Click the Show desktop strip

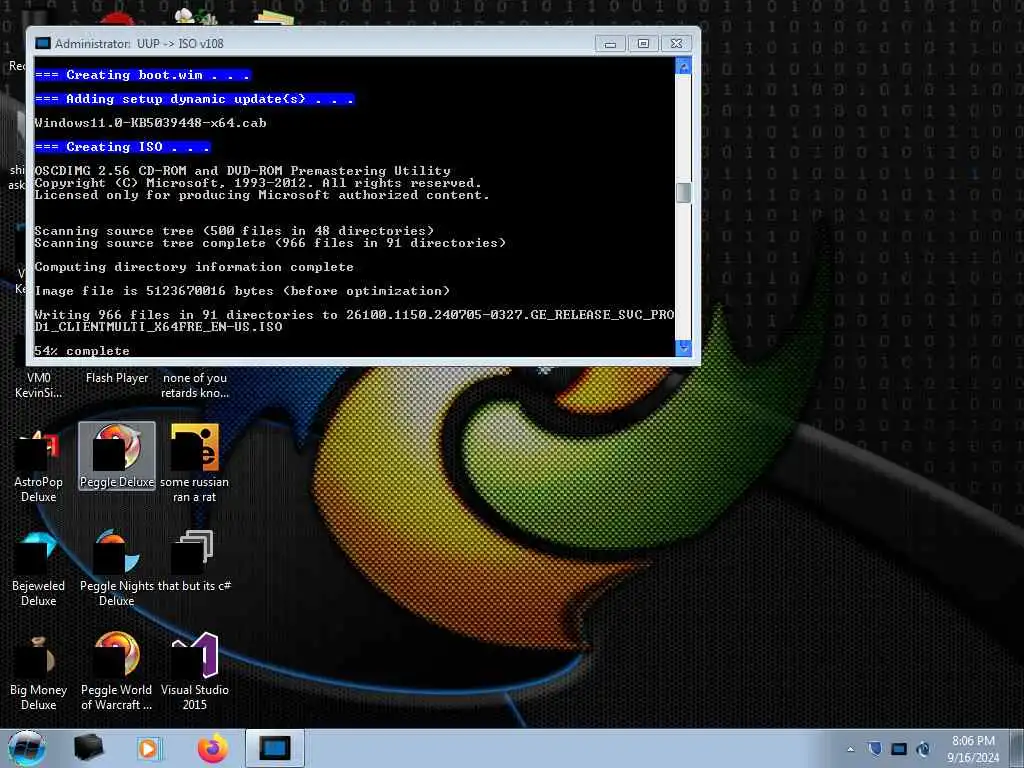pyautogui.click(x=1018, y=748)
